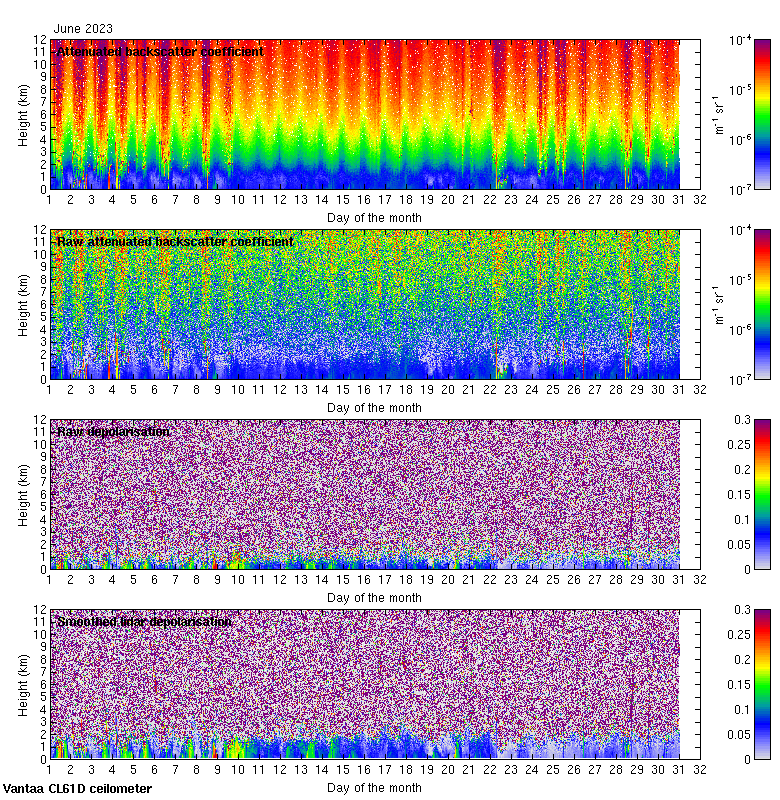Click day 20 tick label on raw depolarisation axis
Image resolution: width=780 pixels, height=800 pixels.
[x=448, y=580]
